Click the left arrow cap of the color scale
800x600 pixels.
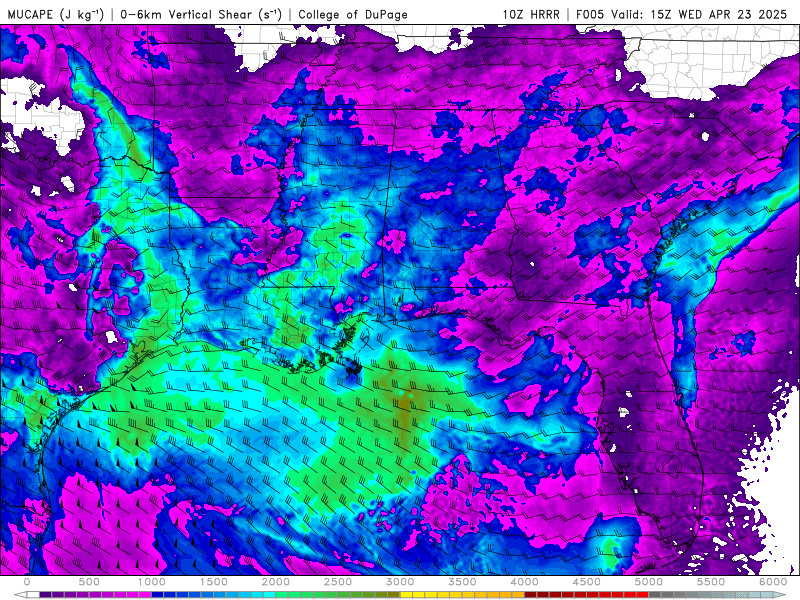point(20,594)
